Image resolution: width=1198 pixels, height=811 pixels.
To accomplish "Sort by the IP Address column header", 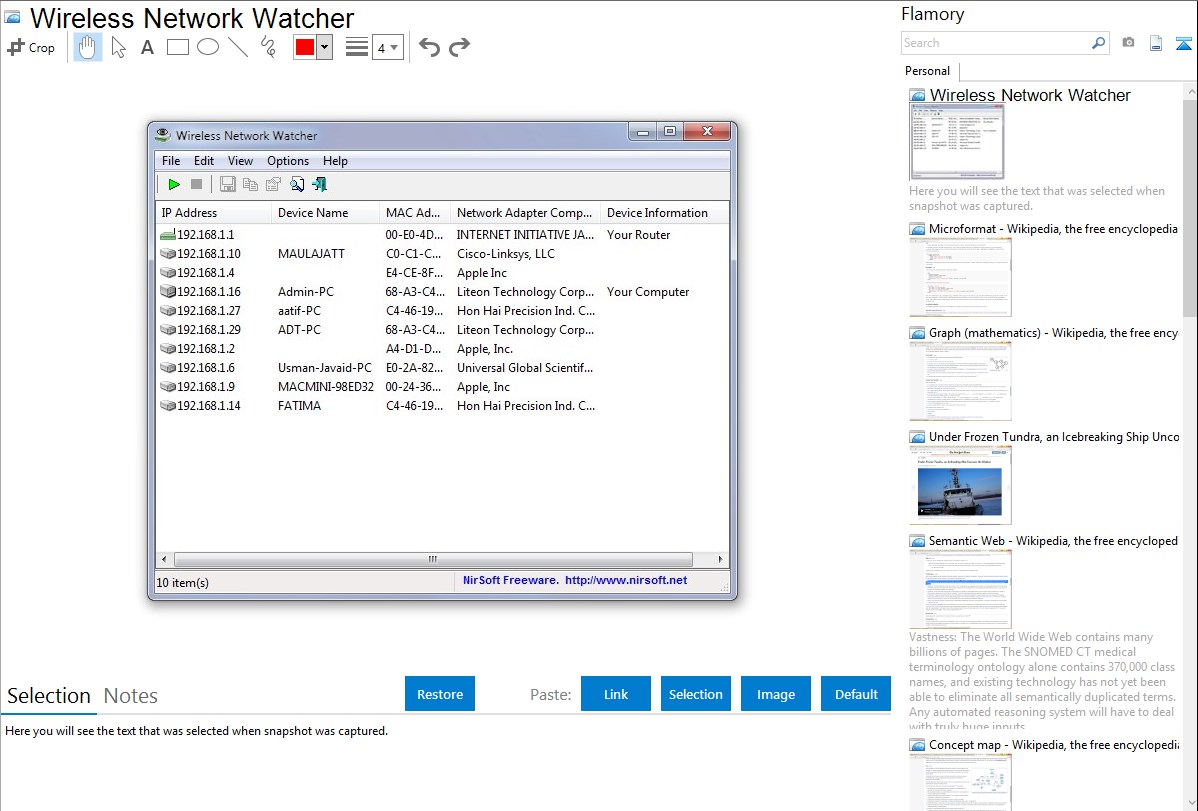I will tap(213, 213).
